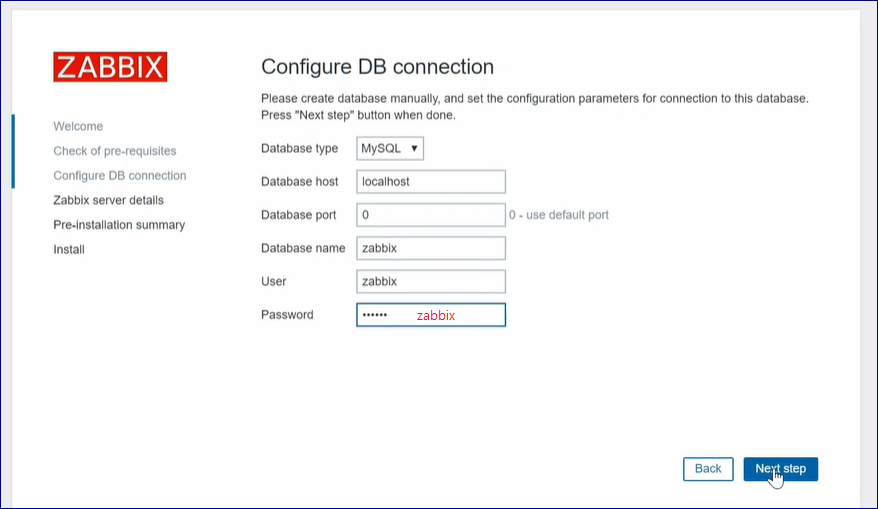Click the Back button
The image size is (878, 509).
point(708,469)
